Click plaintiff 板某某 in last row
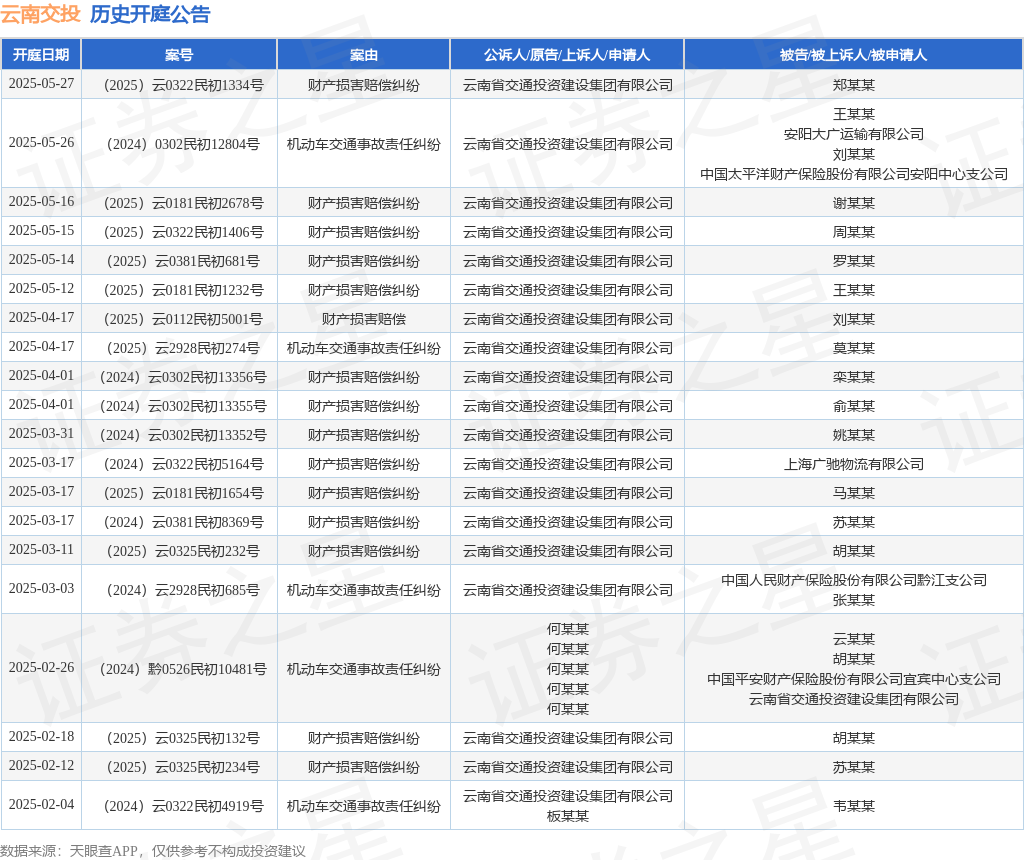The image size is (1024, 860). tap(568, 816)
